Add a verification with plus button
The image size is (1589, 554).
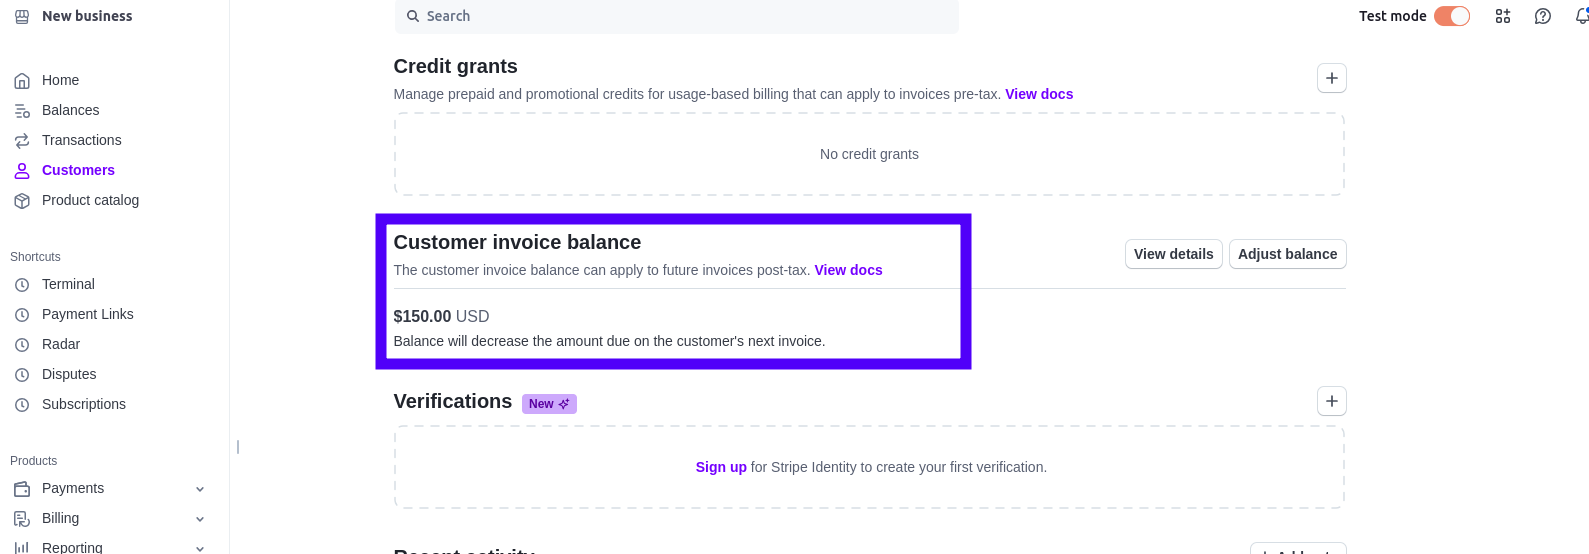tap(1331, 401)
